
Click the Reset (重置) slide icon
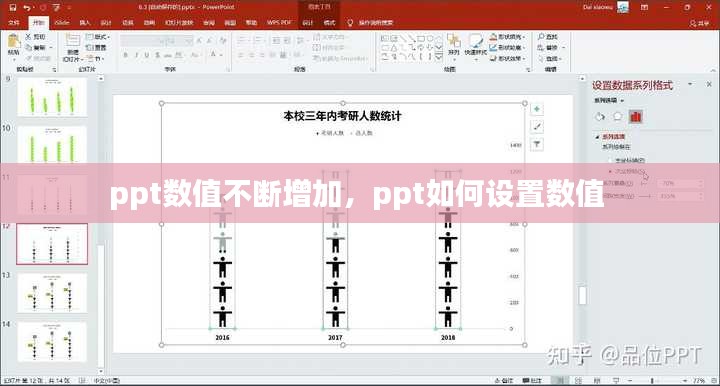click(90, 47)
